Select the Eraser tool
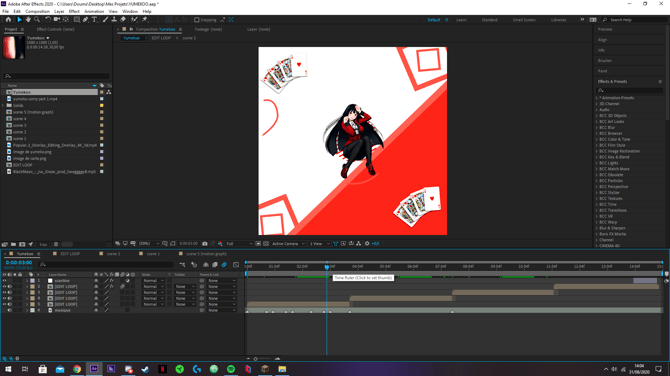 point(123,20)
